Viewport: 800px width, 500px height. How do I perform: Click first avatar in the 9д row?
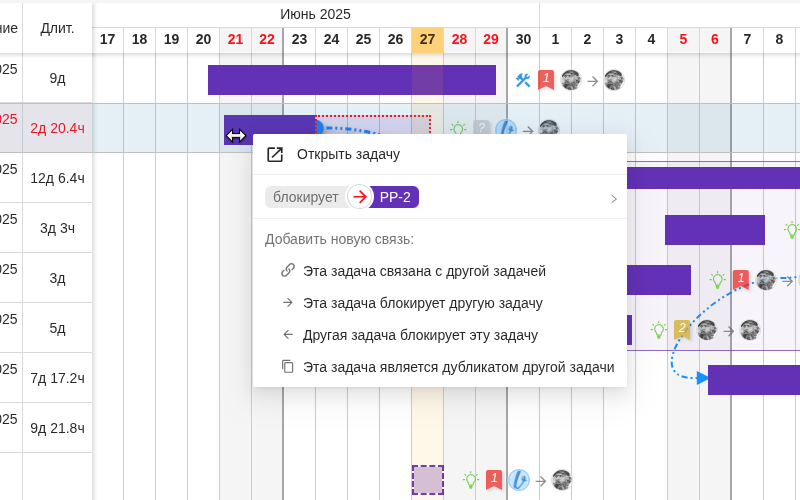571,80
